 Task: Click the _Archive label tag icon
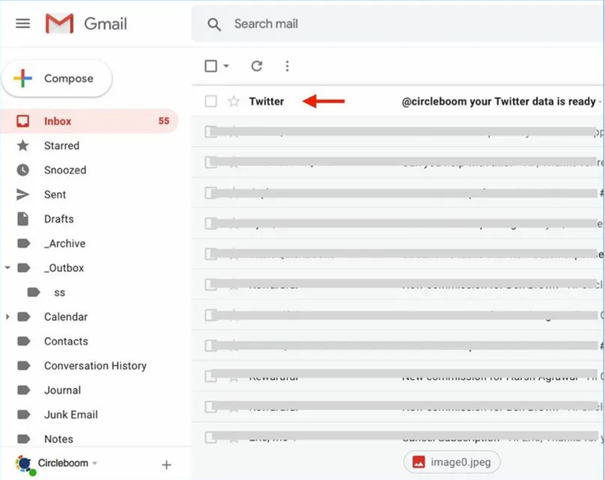(24, 243)
